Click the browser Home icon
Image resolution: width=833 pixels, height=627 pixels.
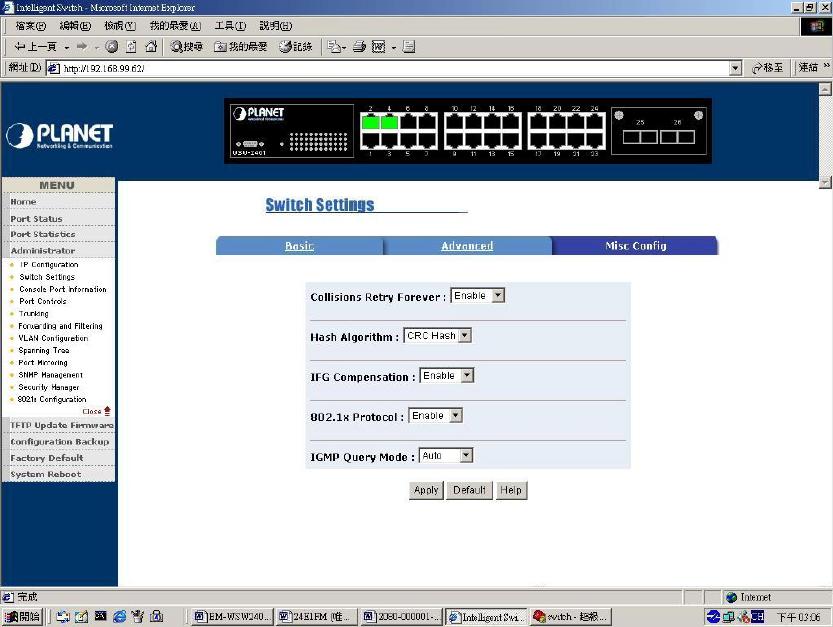(151, 47)
